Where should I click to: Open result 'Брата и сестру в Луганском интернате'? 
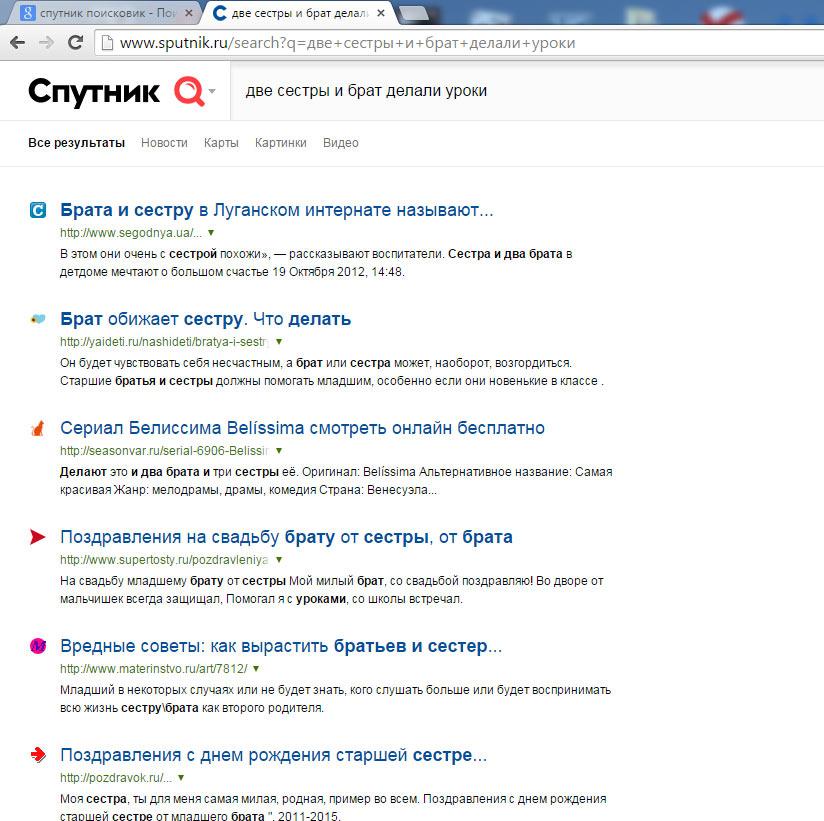coord(277,210)
